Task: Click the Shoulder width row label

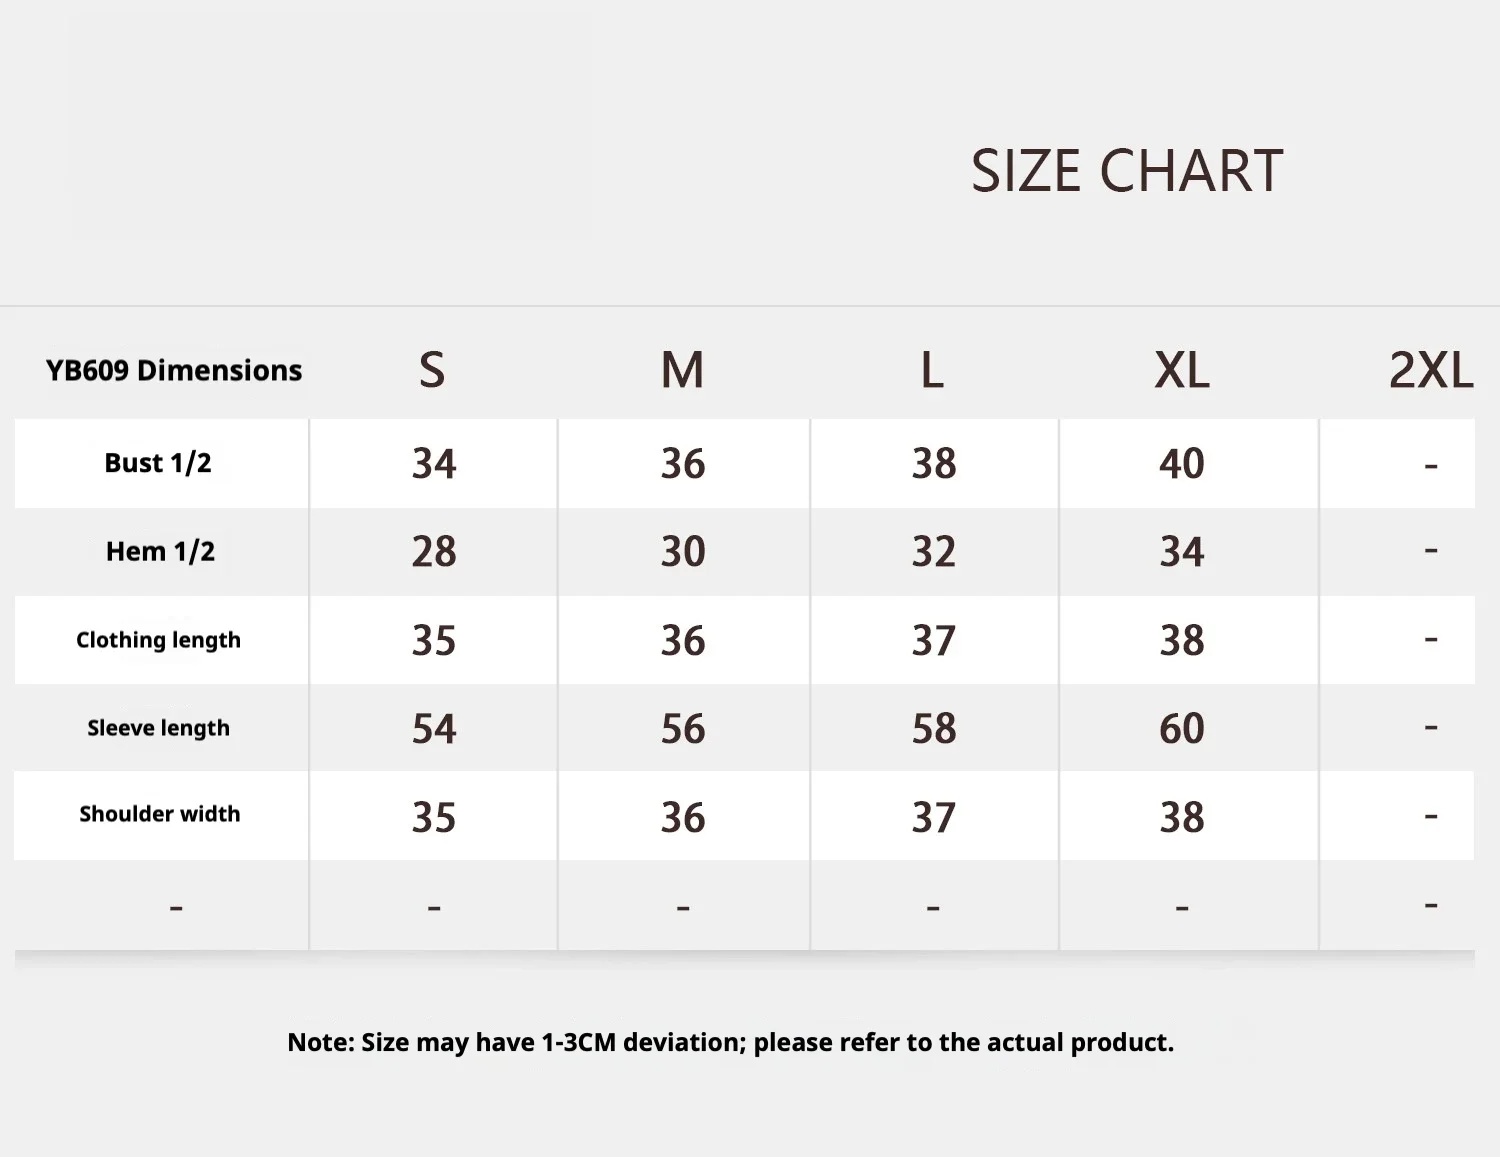Action: coord(160,814)
